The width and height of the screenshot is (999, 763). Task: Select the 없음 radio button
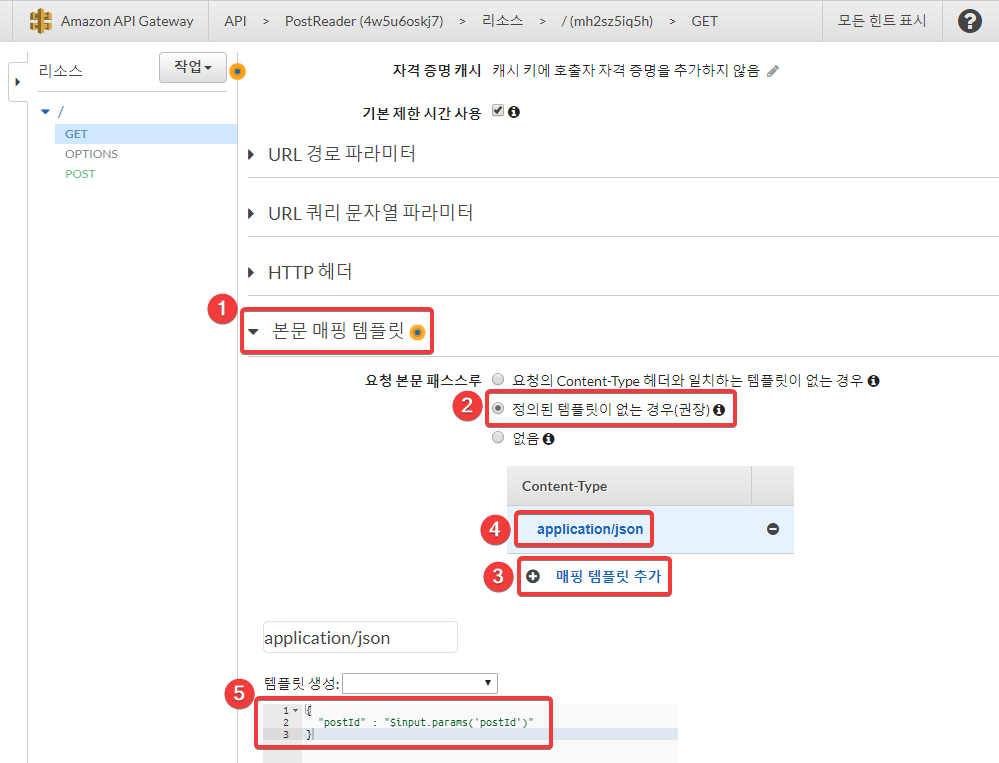click(498, 438)
